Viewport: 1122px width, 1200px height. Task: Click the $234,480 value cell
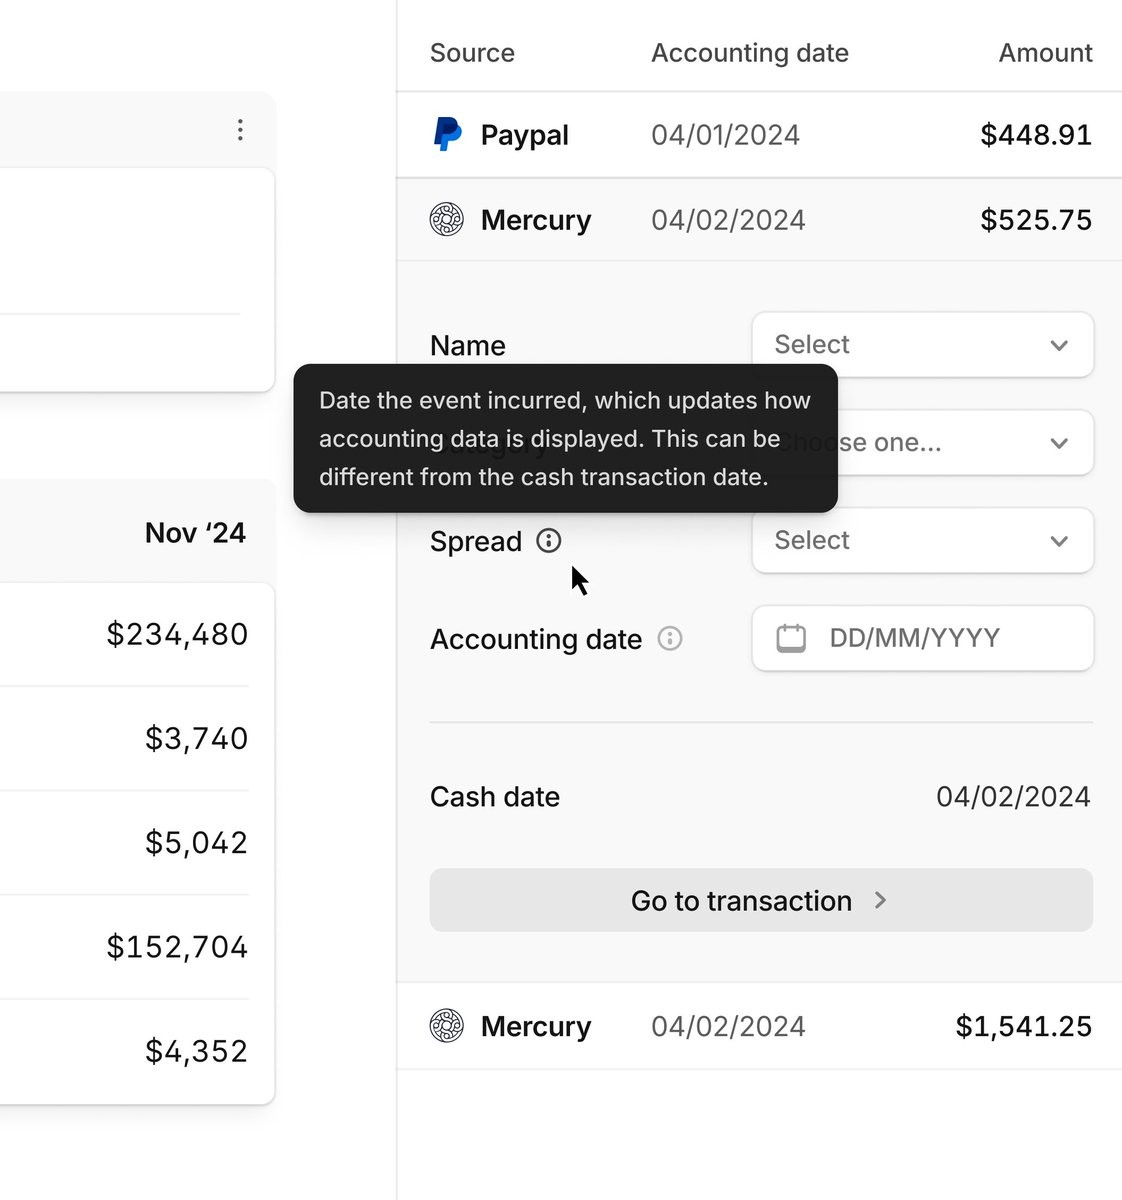click(x=177, y=634)
